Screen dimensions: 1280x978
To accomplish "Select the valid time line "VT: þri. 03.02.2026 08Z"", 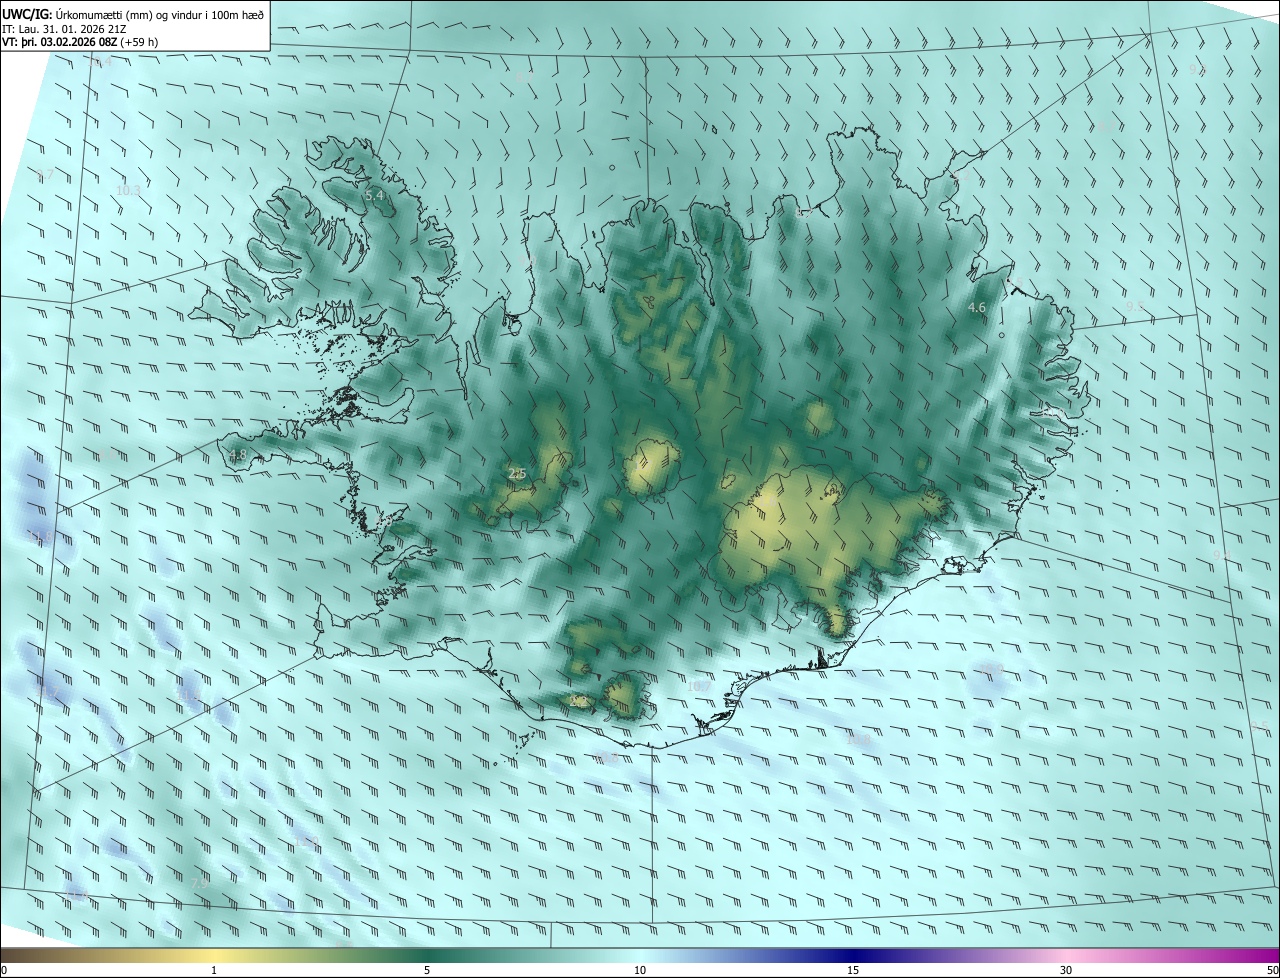I will (62, 42).
